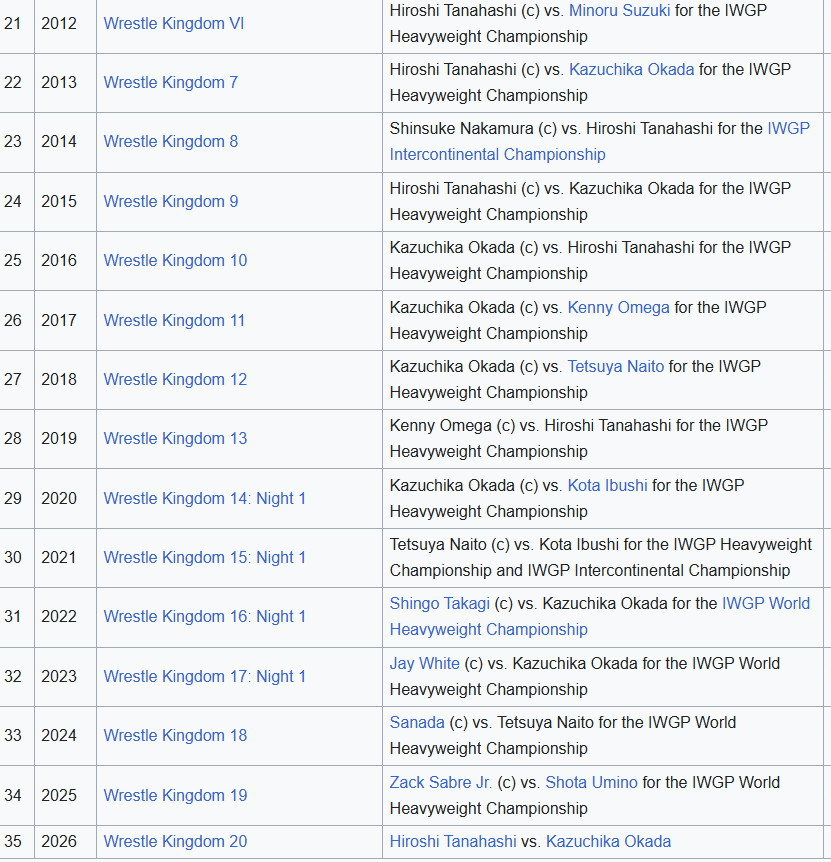The image size is (831, 862).
Task: Click the row number 25 cell
Action: click(16, 261)
